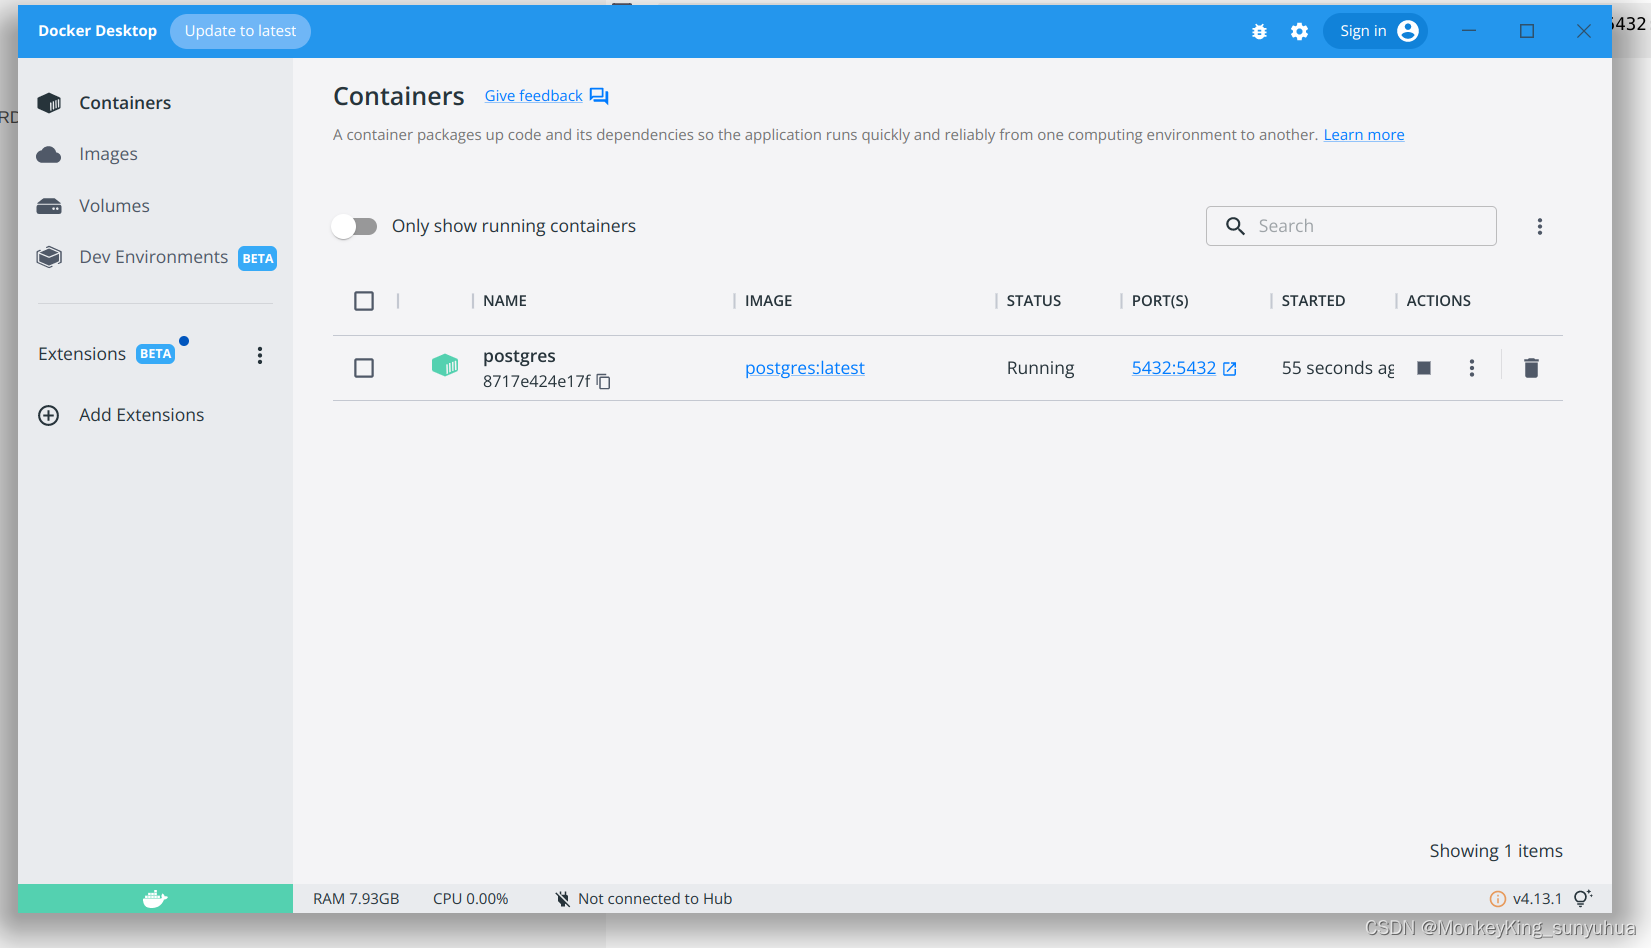
Task: Stop the postgres container
Action: [1424, 368]
